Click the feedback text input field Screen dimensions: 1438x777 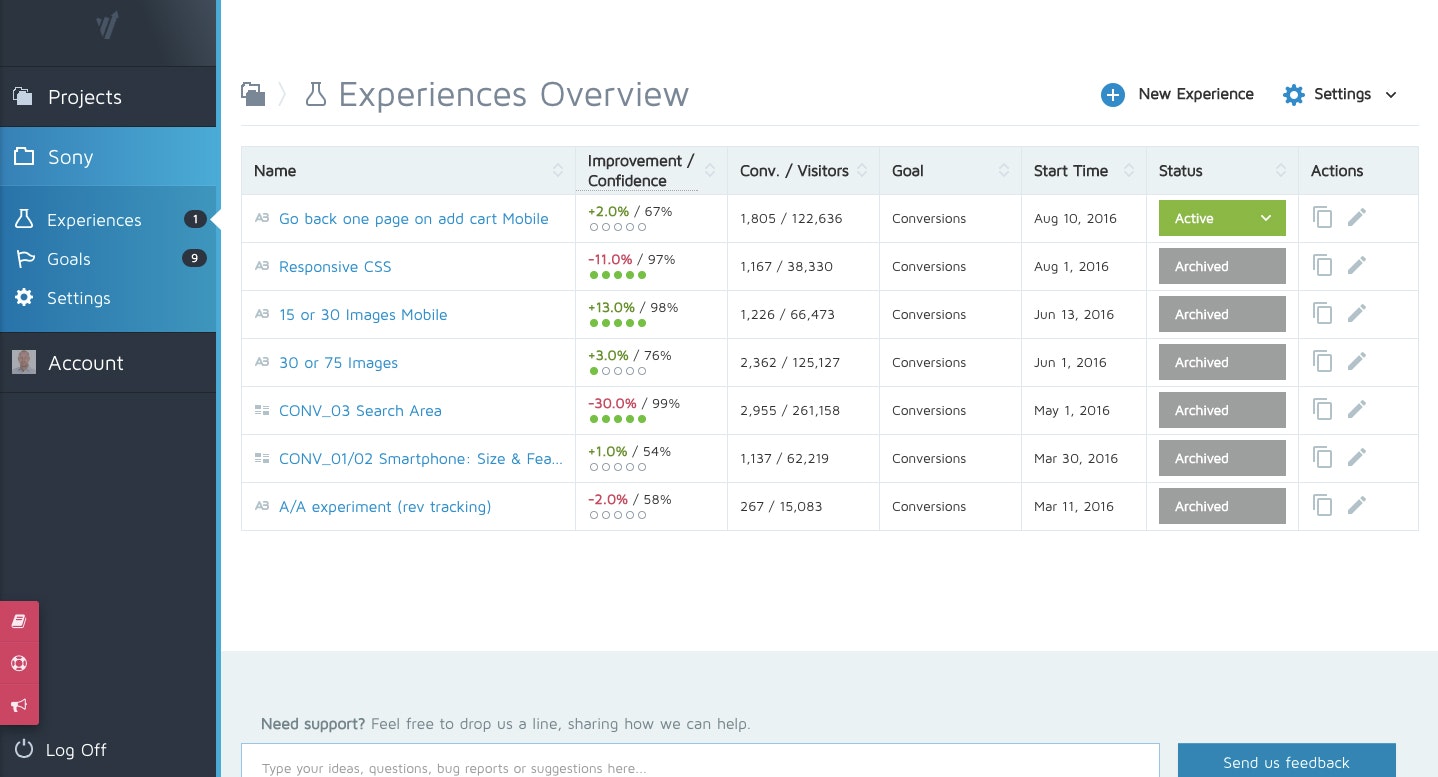click(700, 766)
